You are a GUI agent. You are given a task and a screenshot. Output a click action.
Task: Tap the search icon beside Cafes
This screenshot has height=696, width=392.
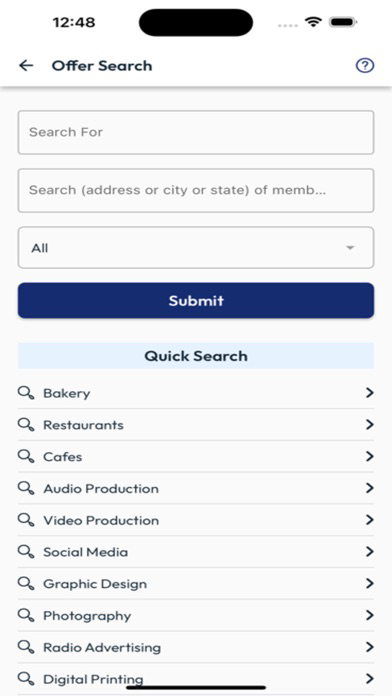tap(26, 456)
